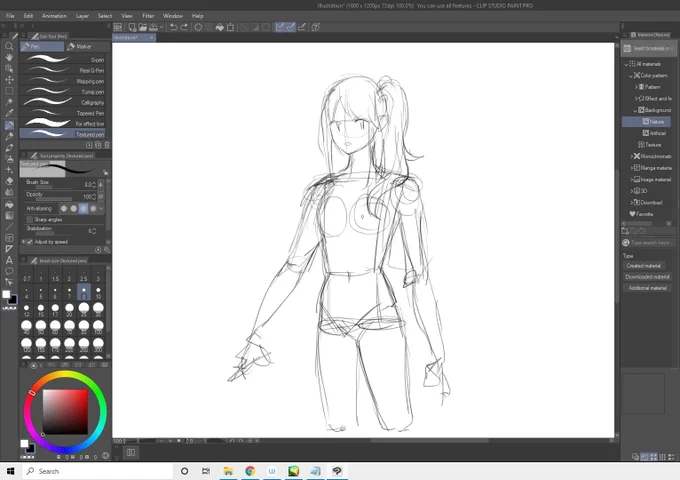Select brush size preset 10
Viewport: 680px width, 480px height.
(98, 293)
